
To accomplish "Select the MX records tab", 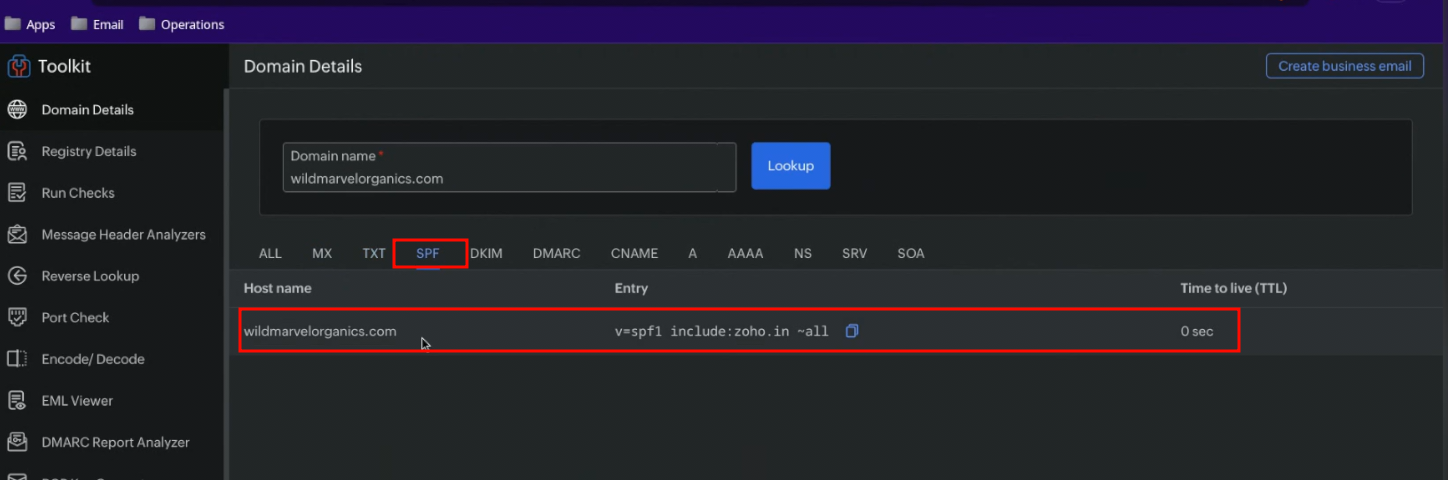I will [x=322, y=254].
